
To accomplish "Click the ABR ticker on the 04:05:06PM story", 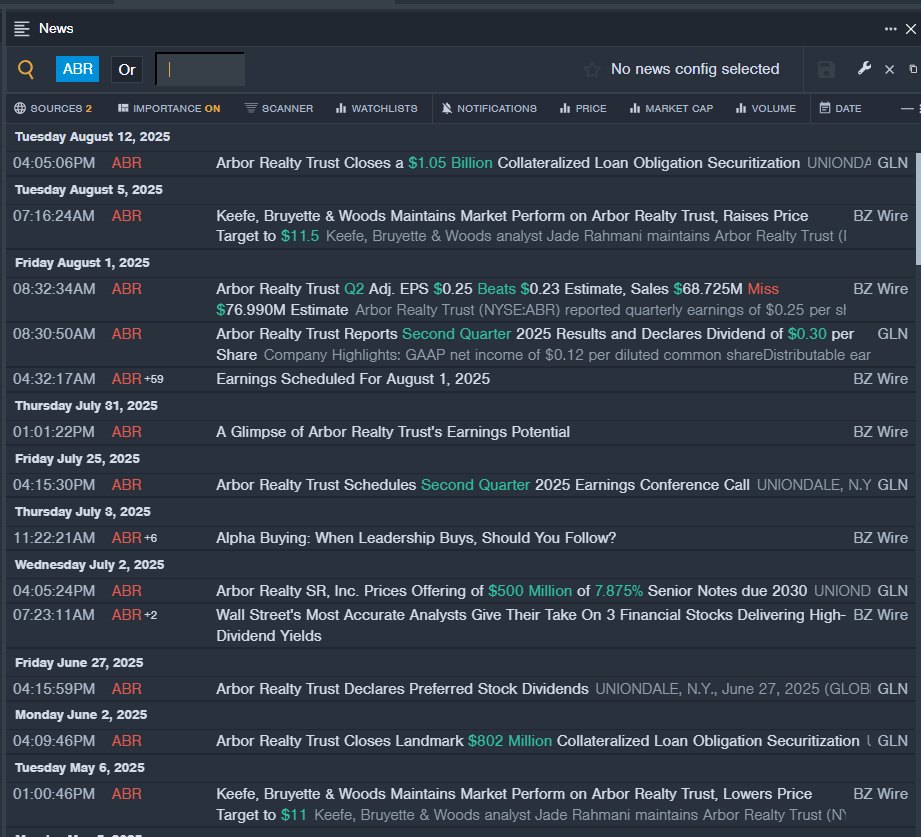I will (x=127, y=163).
